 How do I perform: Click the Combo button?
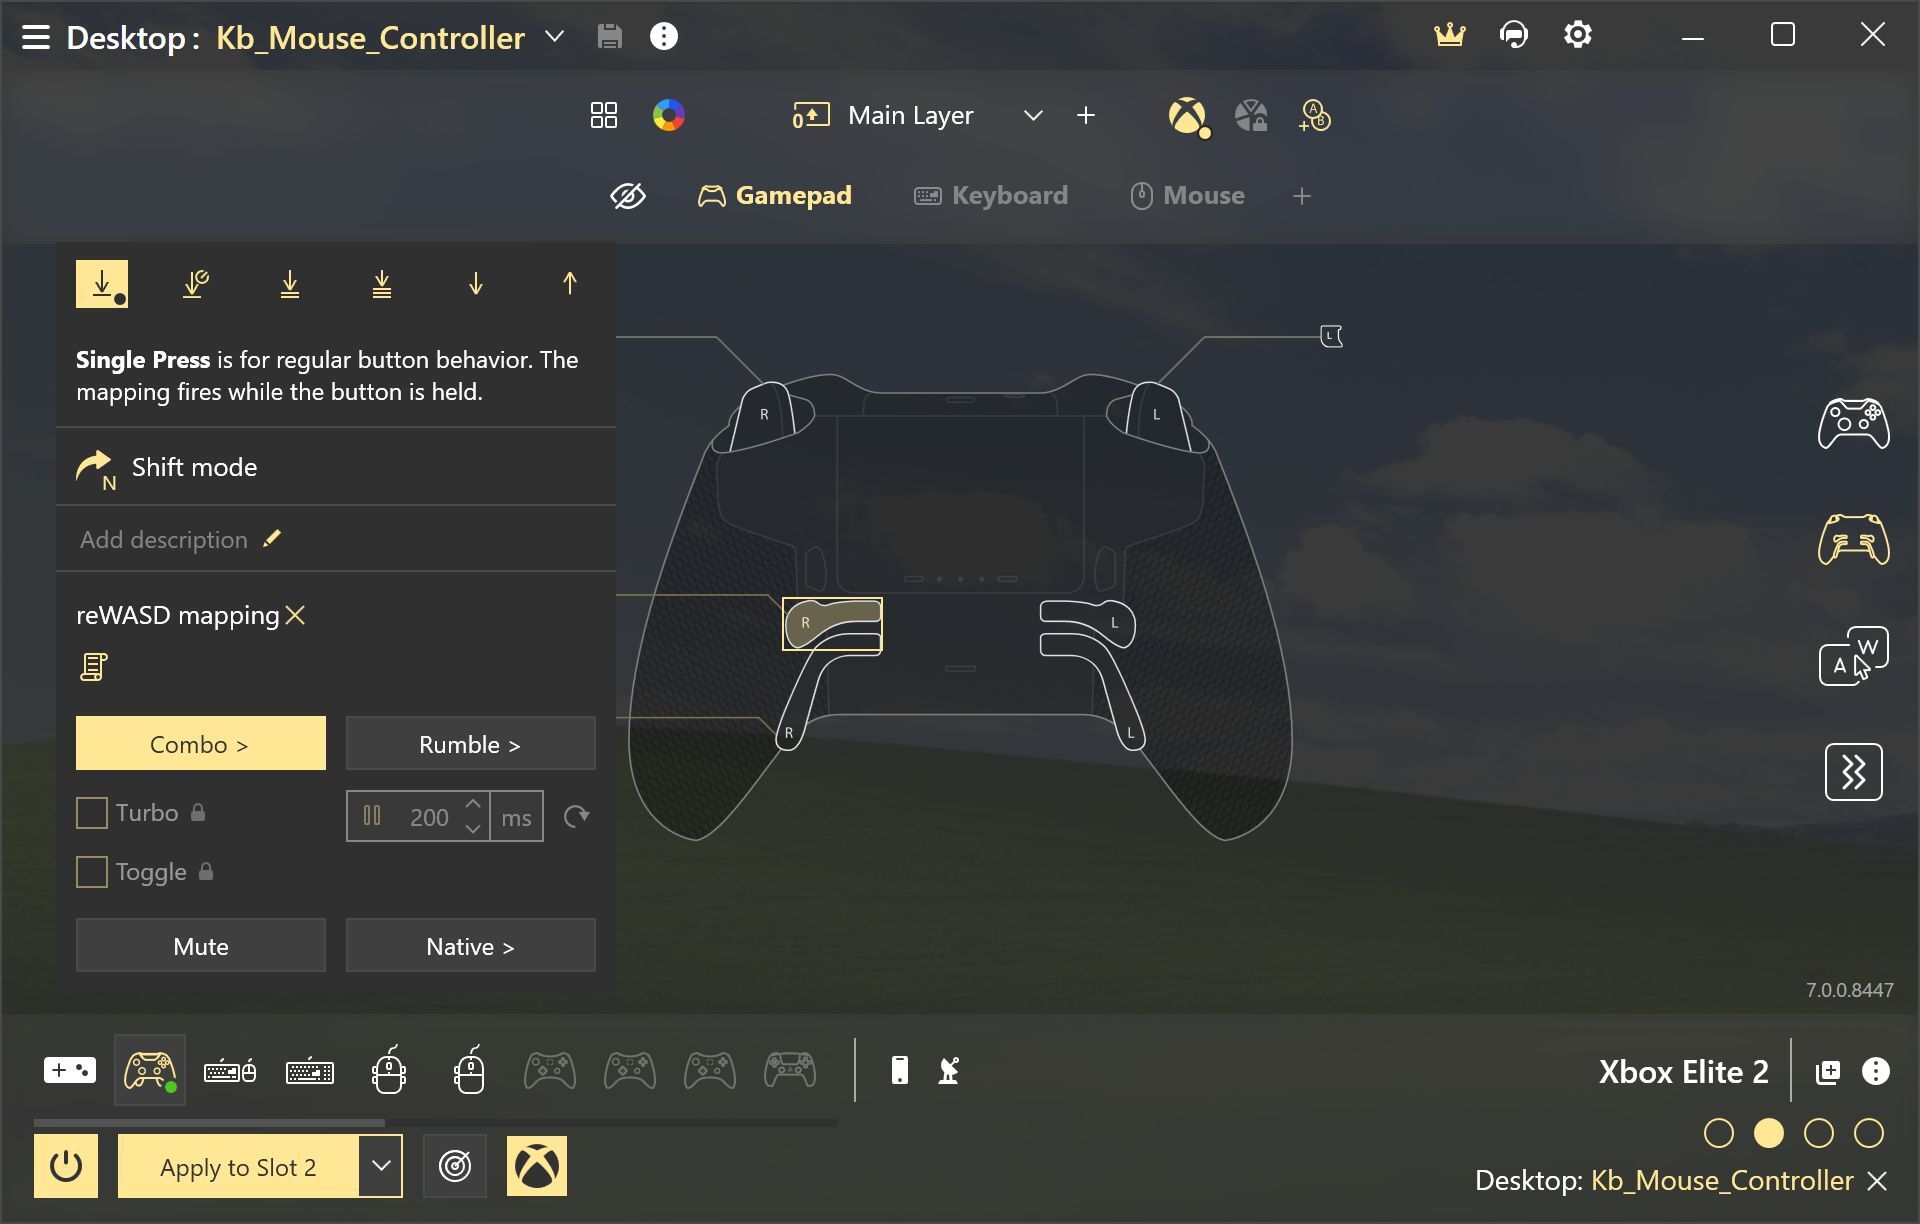pos(201,744)
